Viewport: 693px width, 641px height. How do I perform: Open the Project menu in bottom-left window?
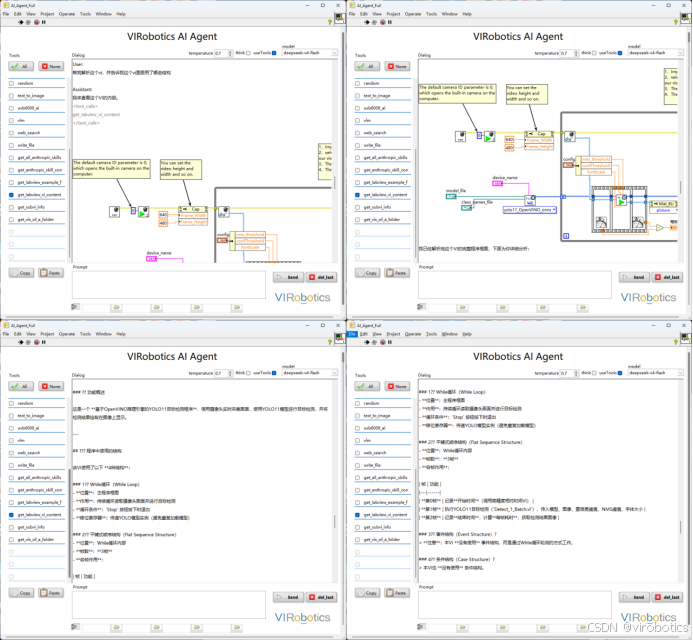[x=47, y=334]
